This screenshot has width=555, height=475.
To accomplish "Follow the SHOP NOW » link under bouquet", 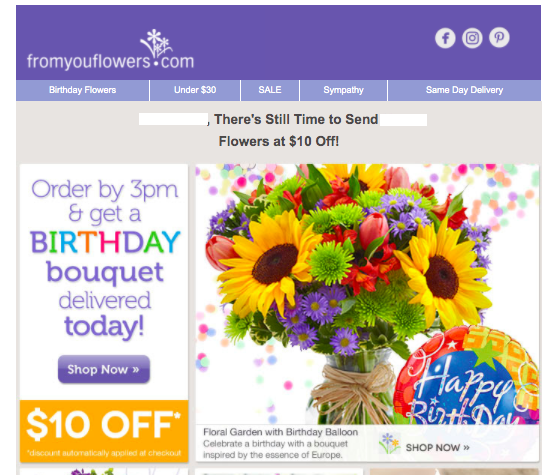I will [x=437, y=448].
